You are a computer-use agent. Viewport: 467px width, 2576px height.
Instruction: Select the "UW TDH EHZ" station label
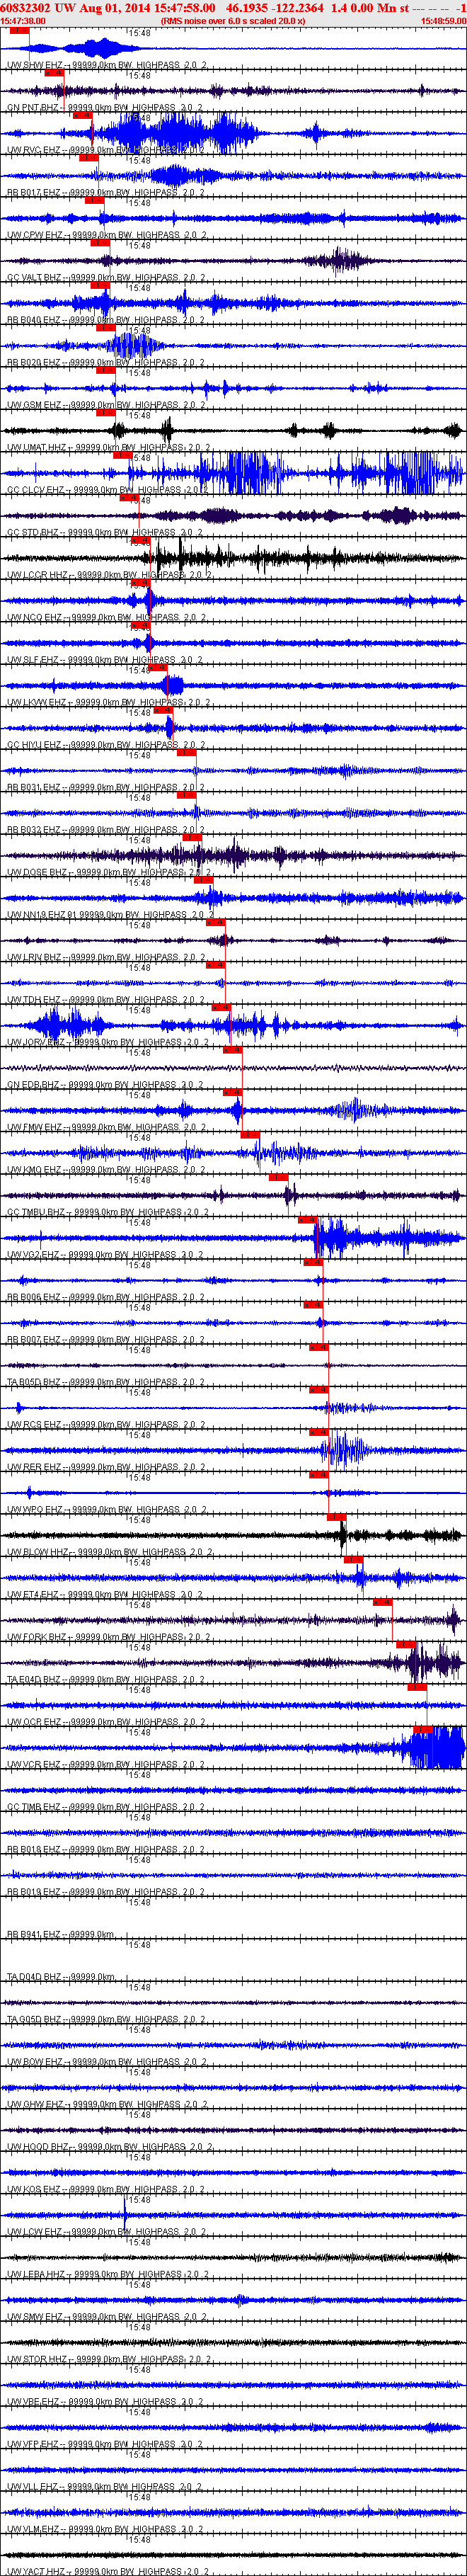pyautogui.click(x=34, y=1000)
